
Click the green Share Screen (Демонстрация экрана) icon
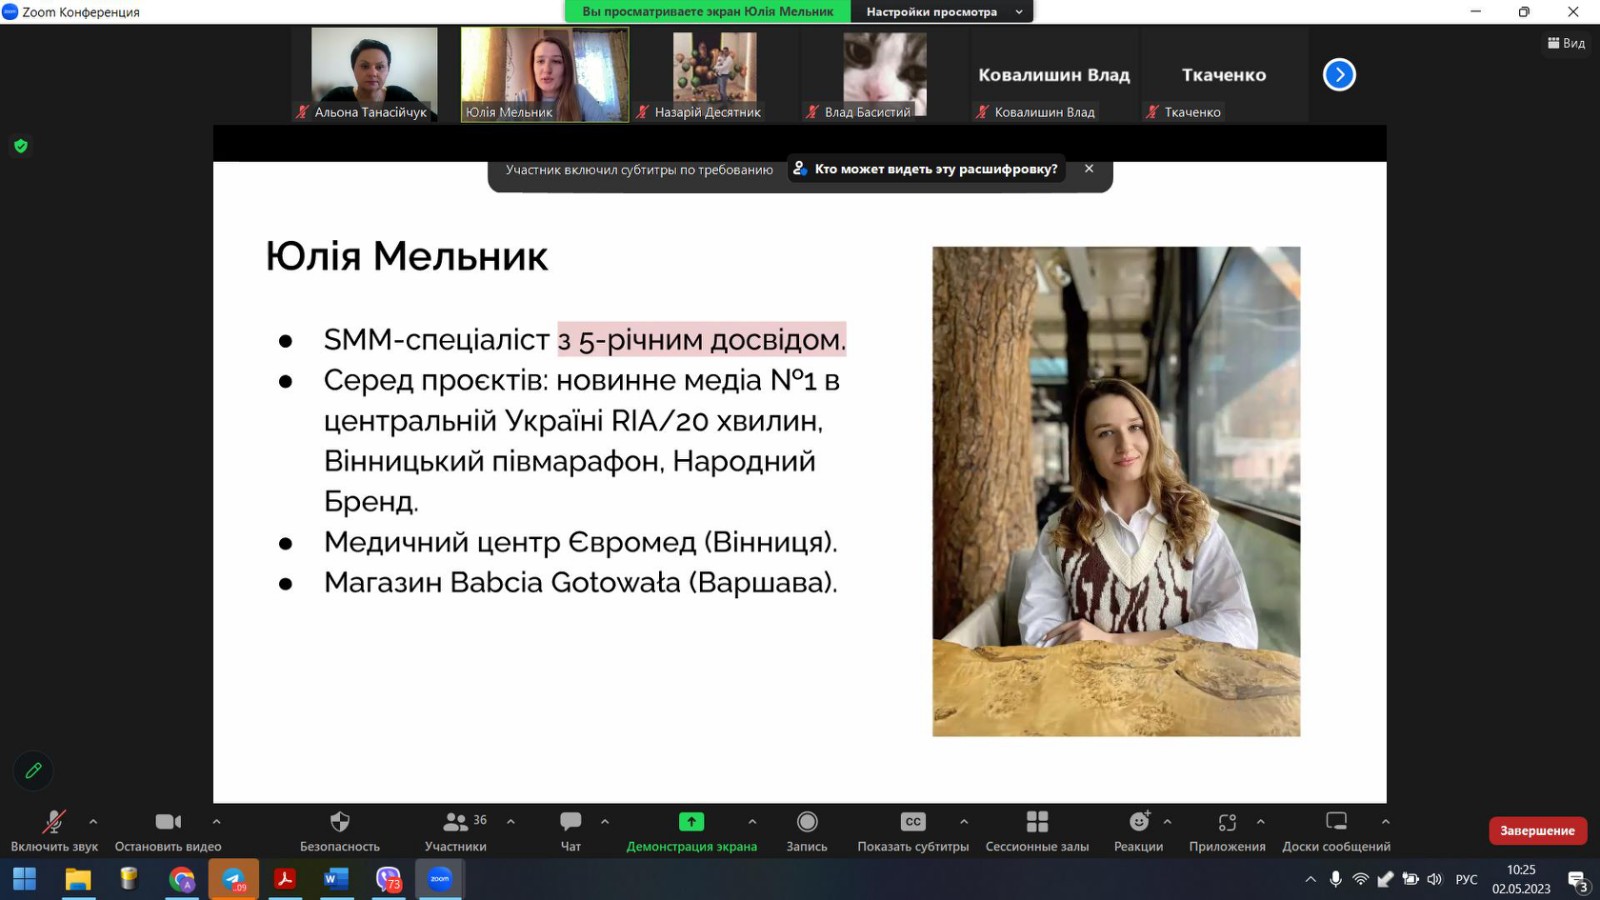coord(691,822)
